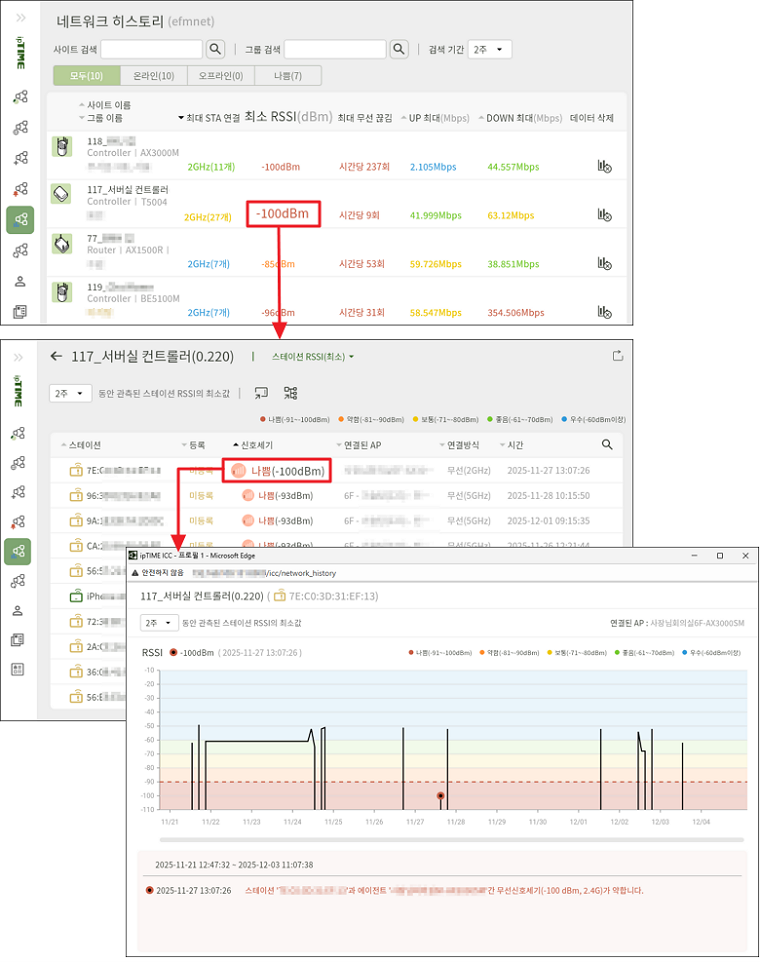This screenshot has height=962, width=760.
Task: Click the 나쁨(-100dBm) signal strength cell
Action: [274, 471]
